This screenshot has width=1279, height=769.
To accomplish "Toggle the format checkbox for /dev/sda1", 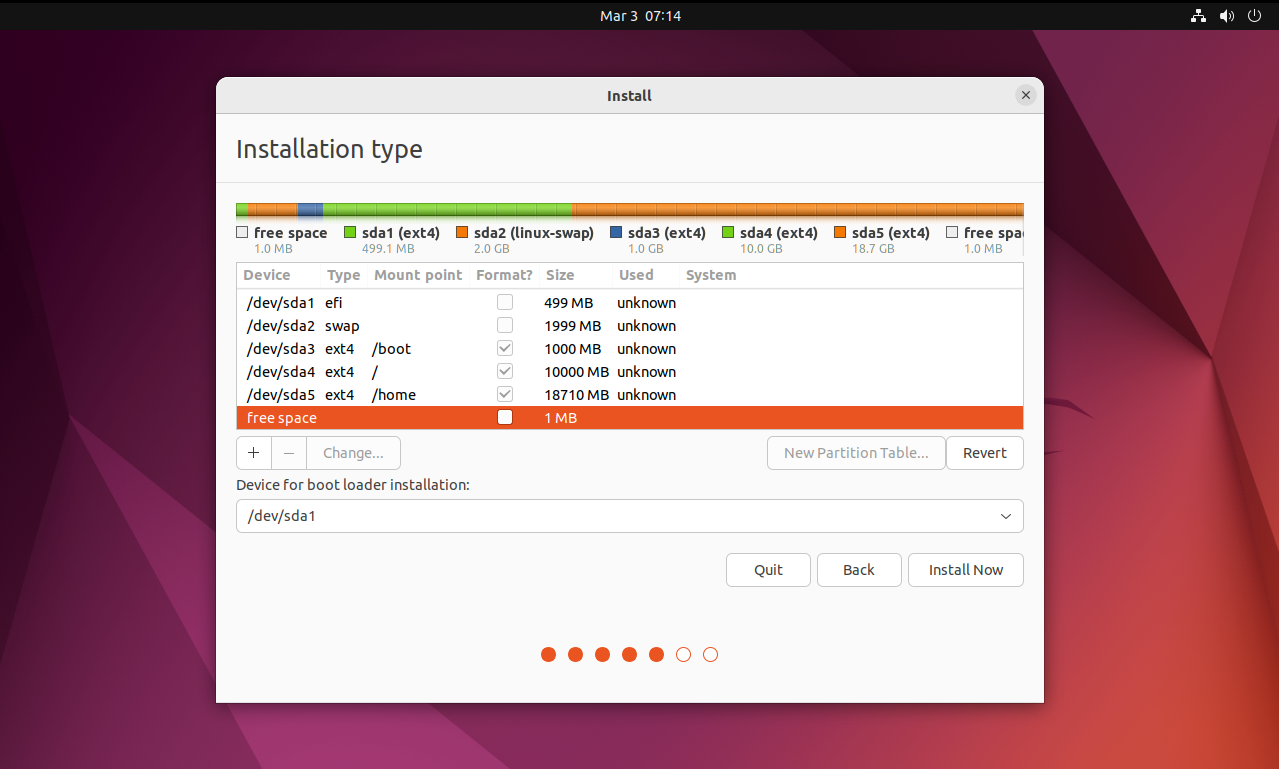I will click(505, 303).
